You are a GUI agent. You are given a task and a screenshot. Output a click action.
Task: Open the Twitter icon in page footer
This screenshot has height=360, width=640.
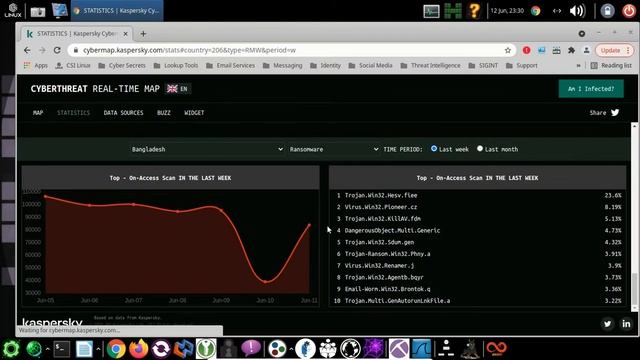tap(607, 324)
